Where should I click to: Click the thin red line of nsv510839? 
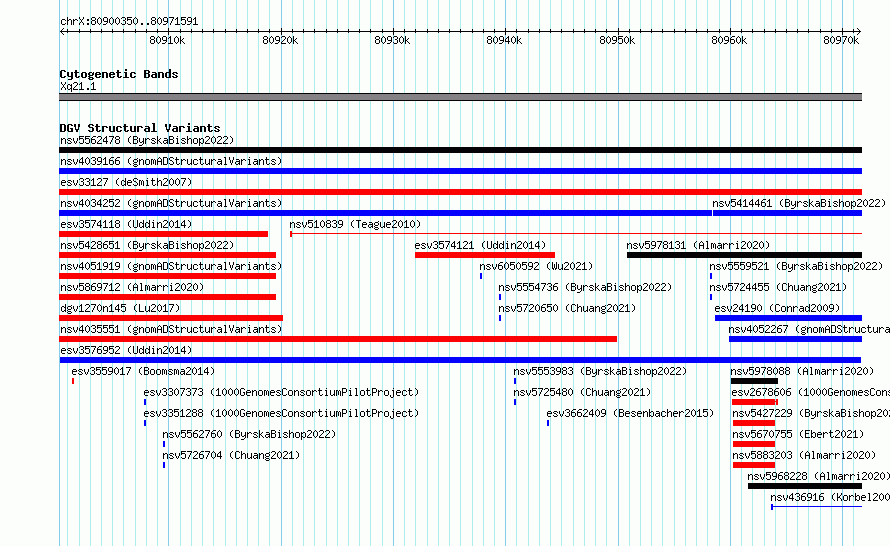click(576, 233)
